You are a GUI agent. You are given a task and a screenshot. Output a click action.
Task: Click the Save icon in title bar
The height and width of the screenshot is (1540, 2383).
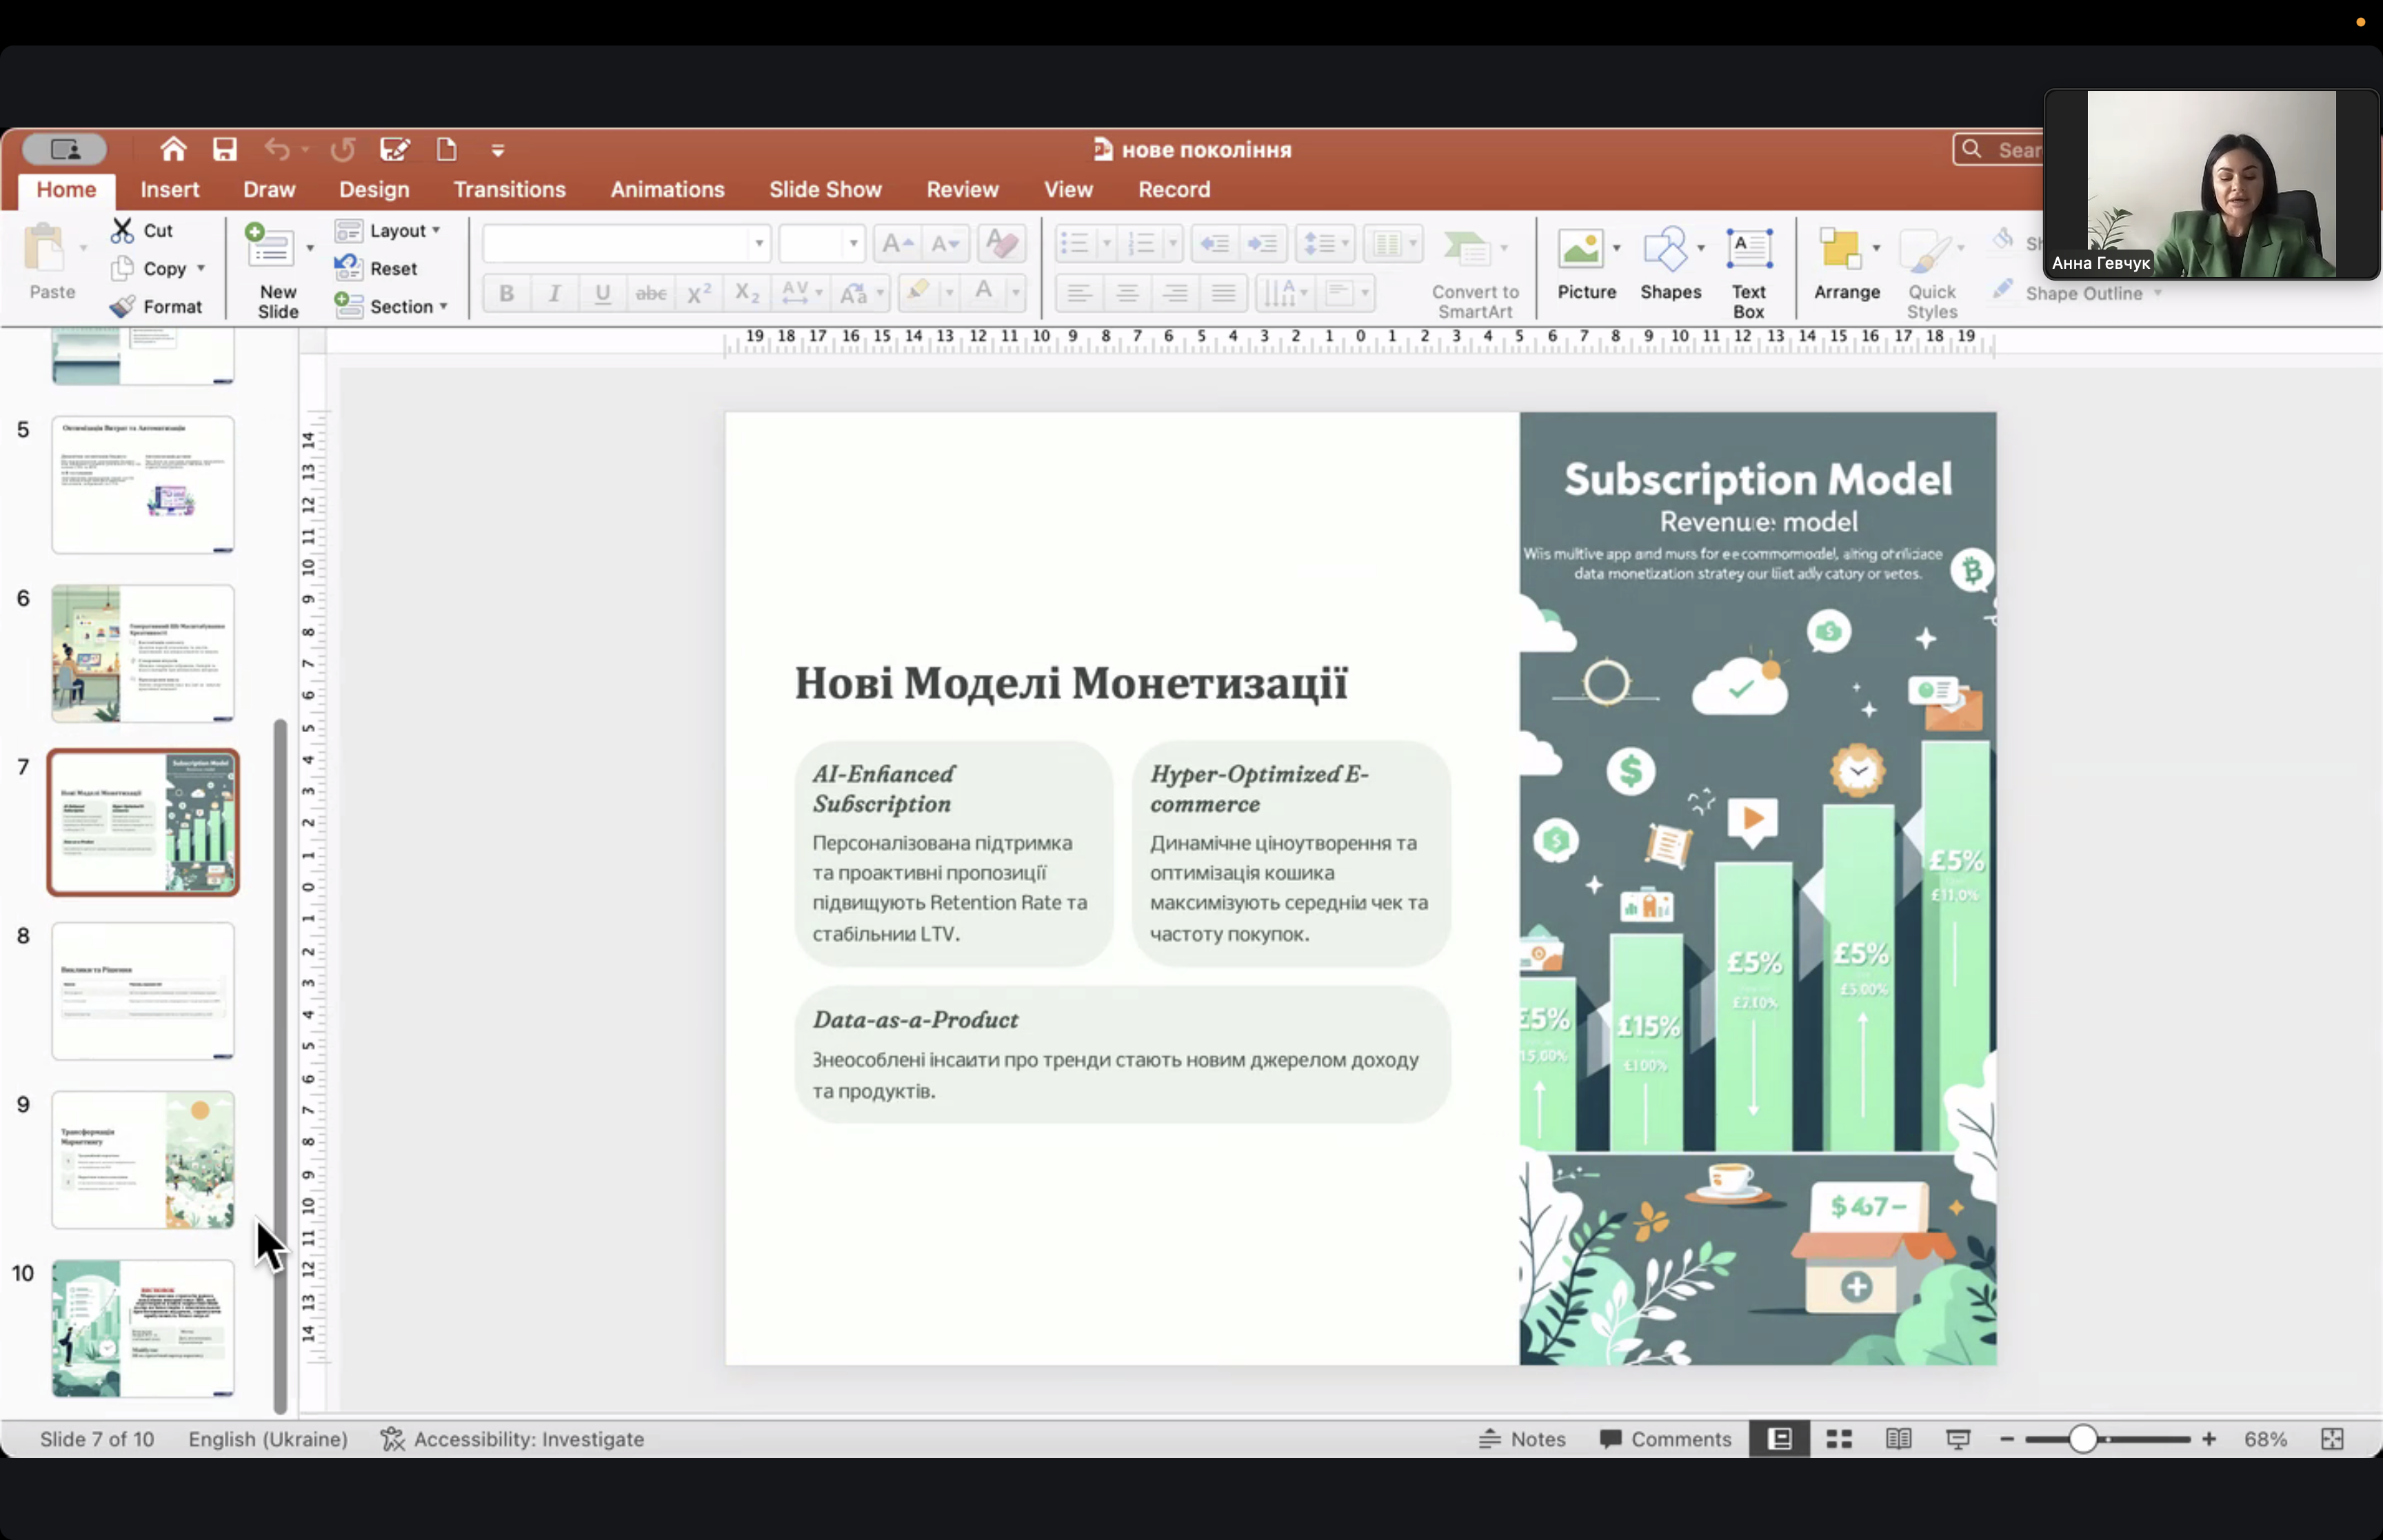click(224, 150)
